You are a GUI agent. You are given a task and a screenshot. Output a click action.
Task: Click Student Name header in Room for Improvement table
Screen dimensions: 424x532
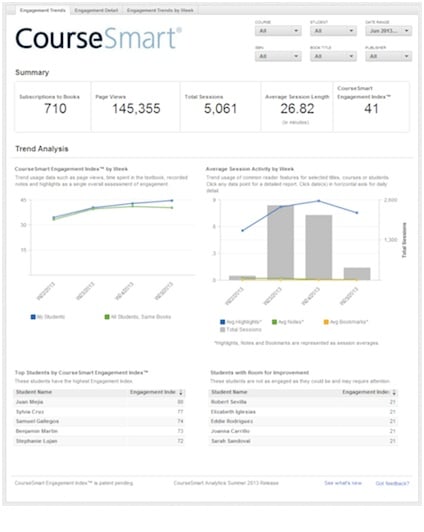click(229, 392)
